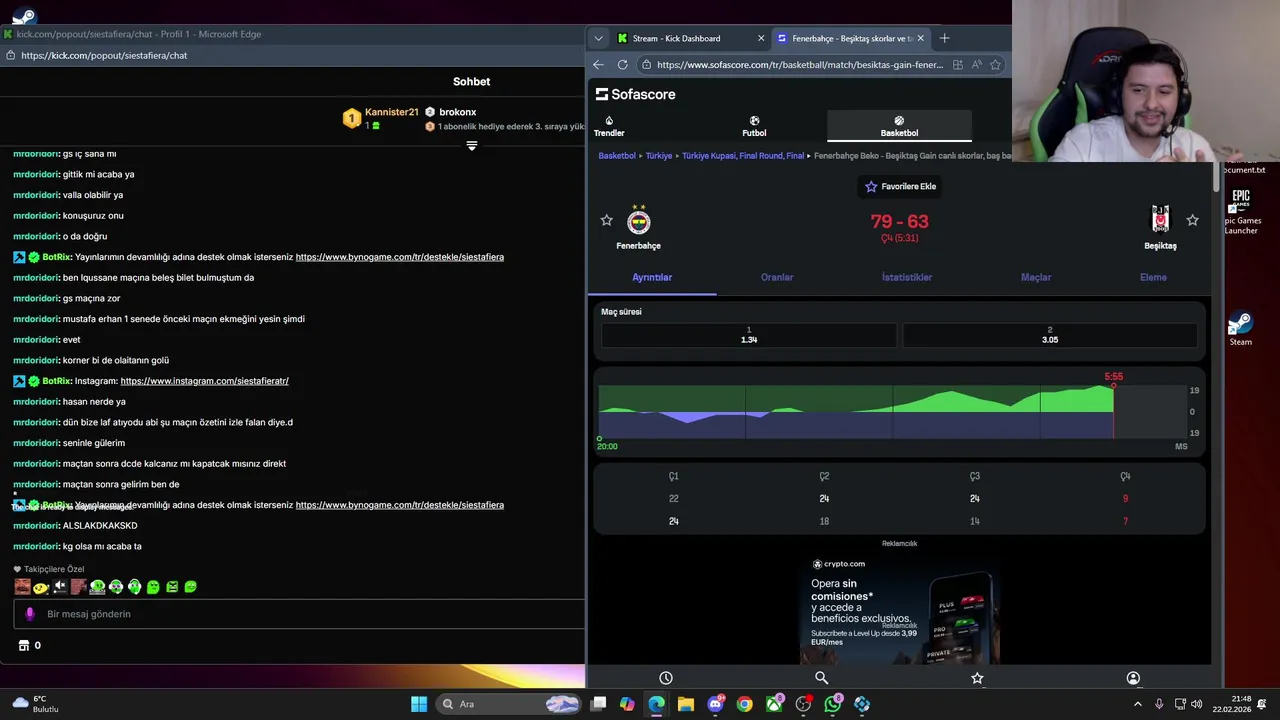The width and height of the screenshot is (1280, 720).
Task: Open the Türkiye breadcrumb link
Action: pyautogui.click(x=659, y=156)
